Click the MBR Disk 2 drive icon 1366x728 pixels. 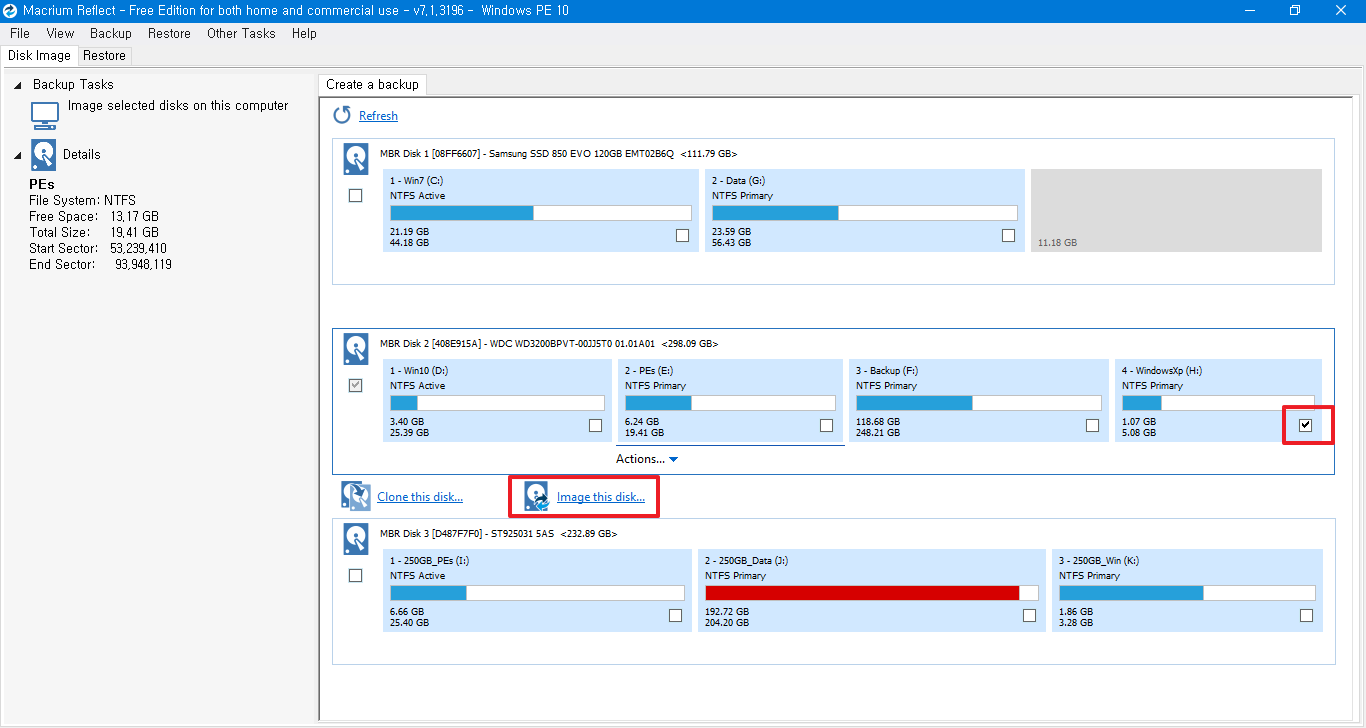(356, 349)
